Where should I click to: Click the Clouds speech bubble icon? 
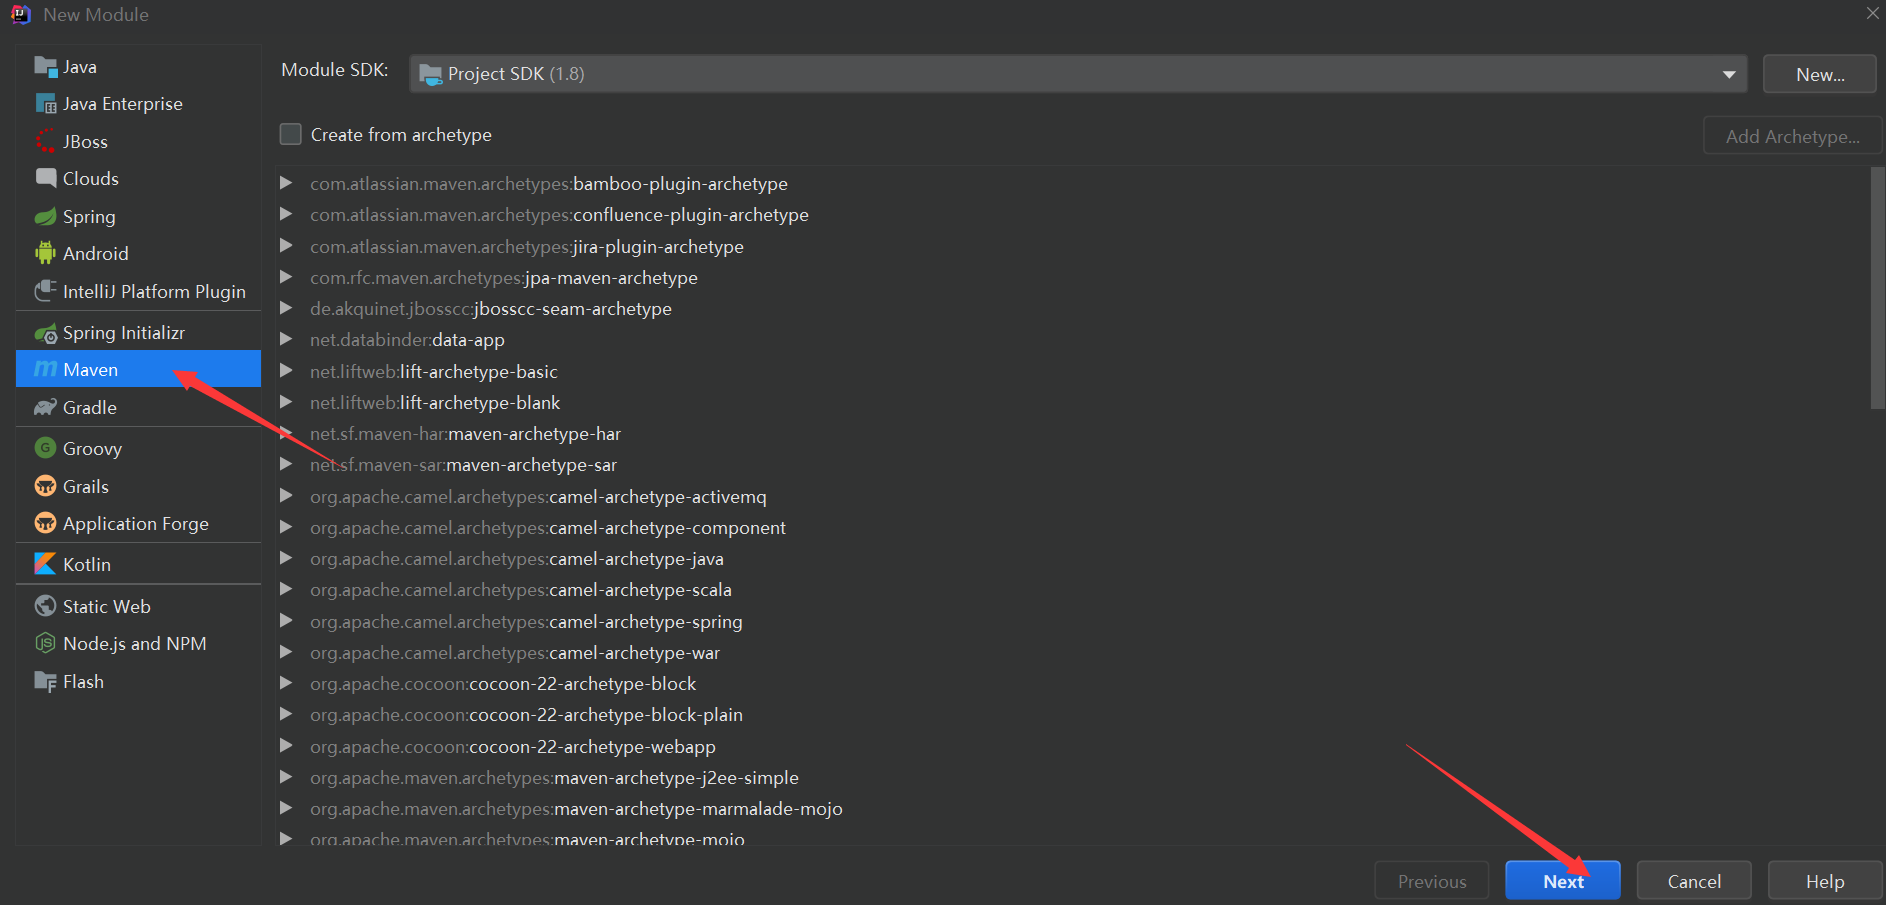(45, 178)
